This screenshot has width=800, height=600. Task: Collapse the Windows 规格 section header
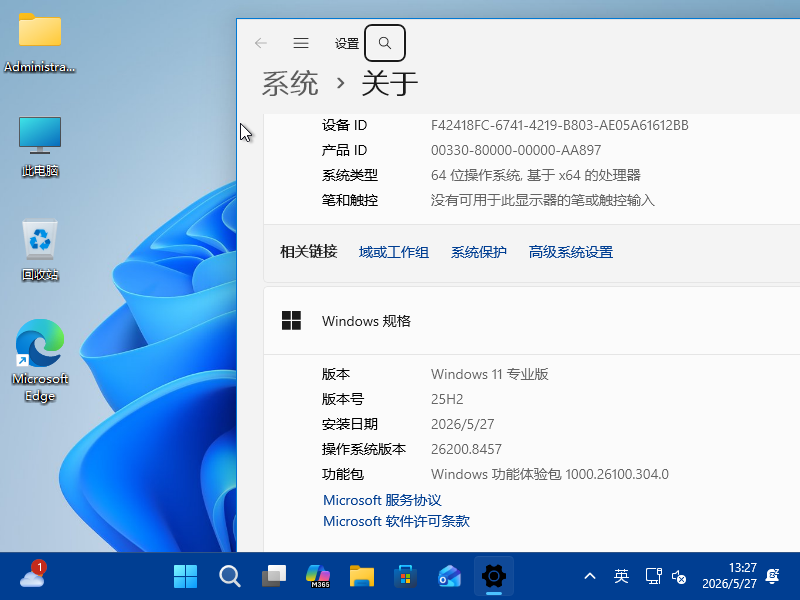(x=532, y=321)
